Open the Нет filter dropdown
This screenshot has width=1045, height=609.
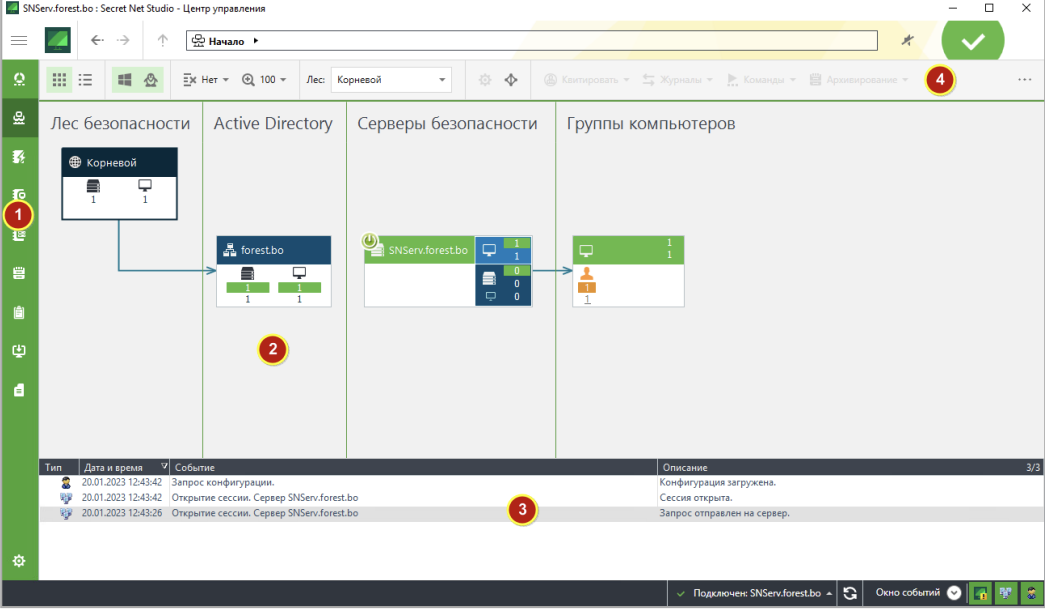pos(205,80)
